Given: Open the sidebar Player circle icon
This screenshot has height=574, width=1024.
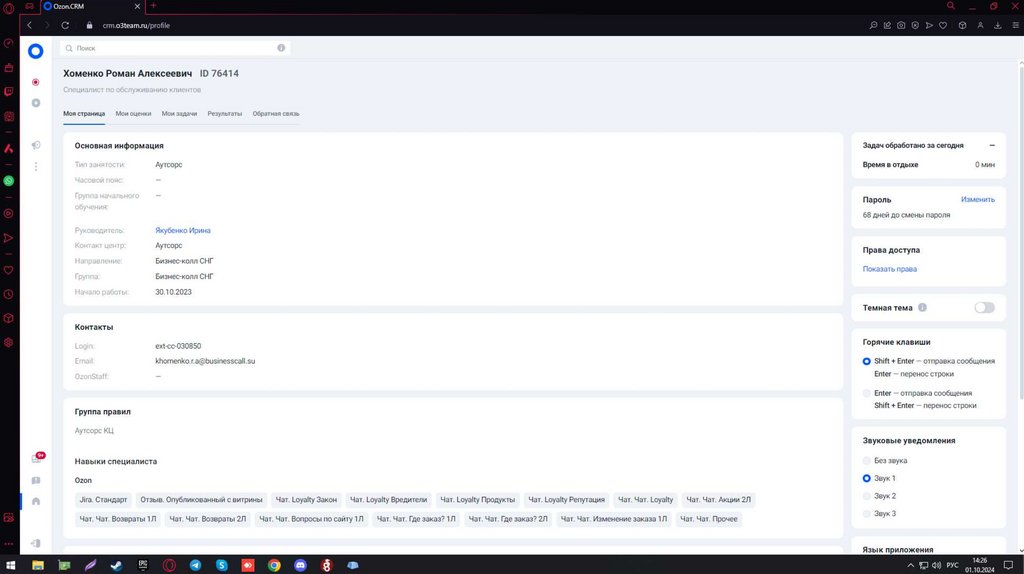Looking at the screenshot, I should [x=8, y=214].
